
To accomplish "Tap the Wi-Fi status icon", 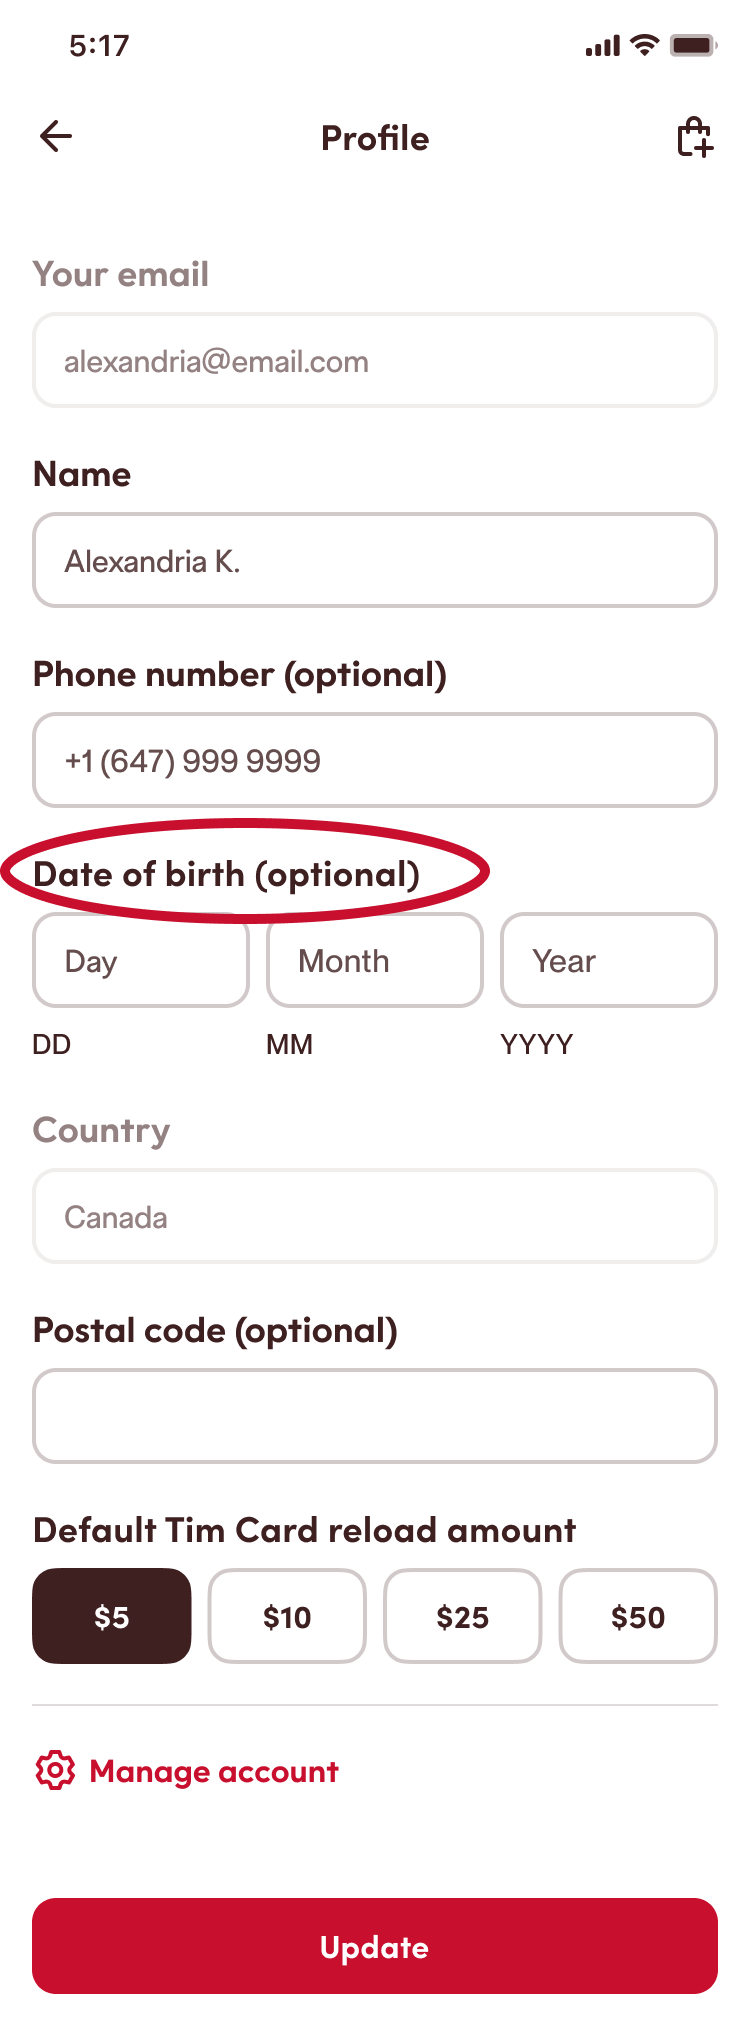I will 646,45.
